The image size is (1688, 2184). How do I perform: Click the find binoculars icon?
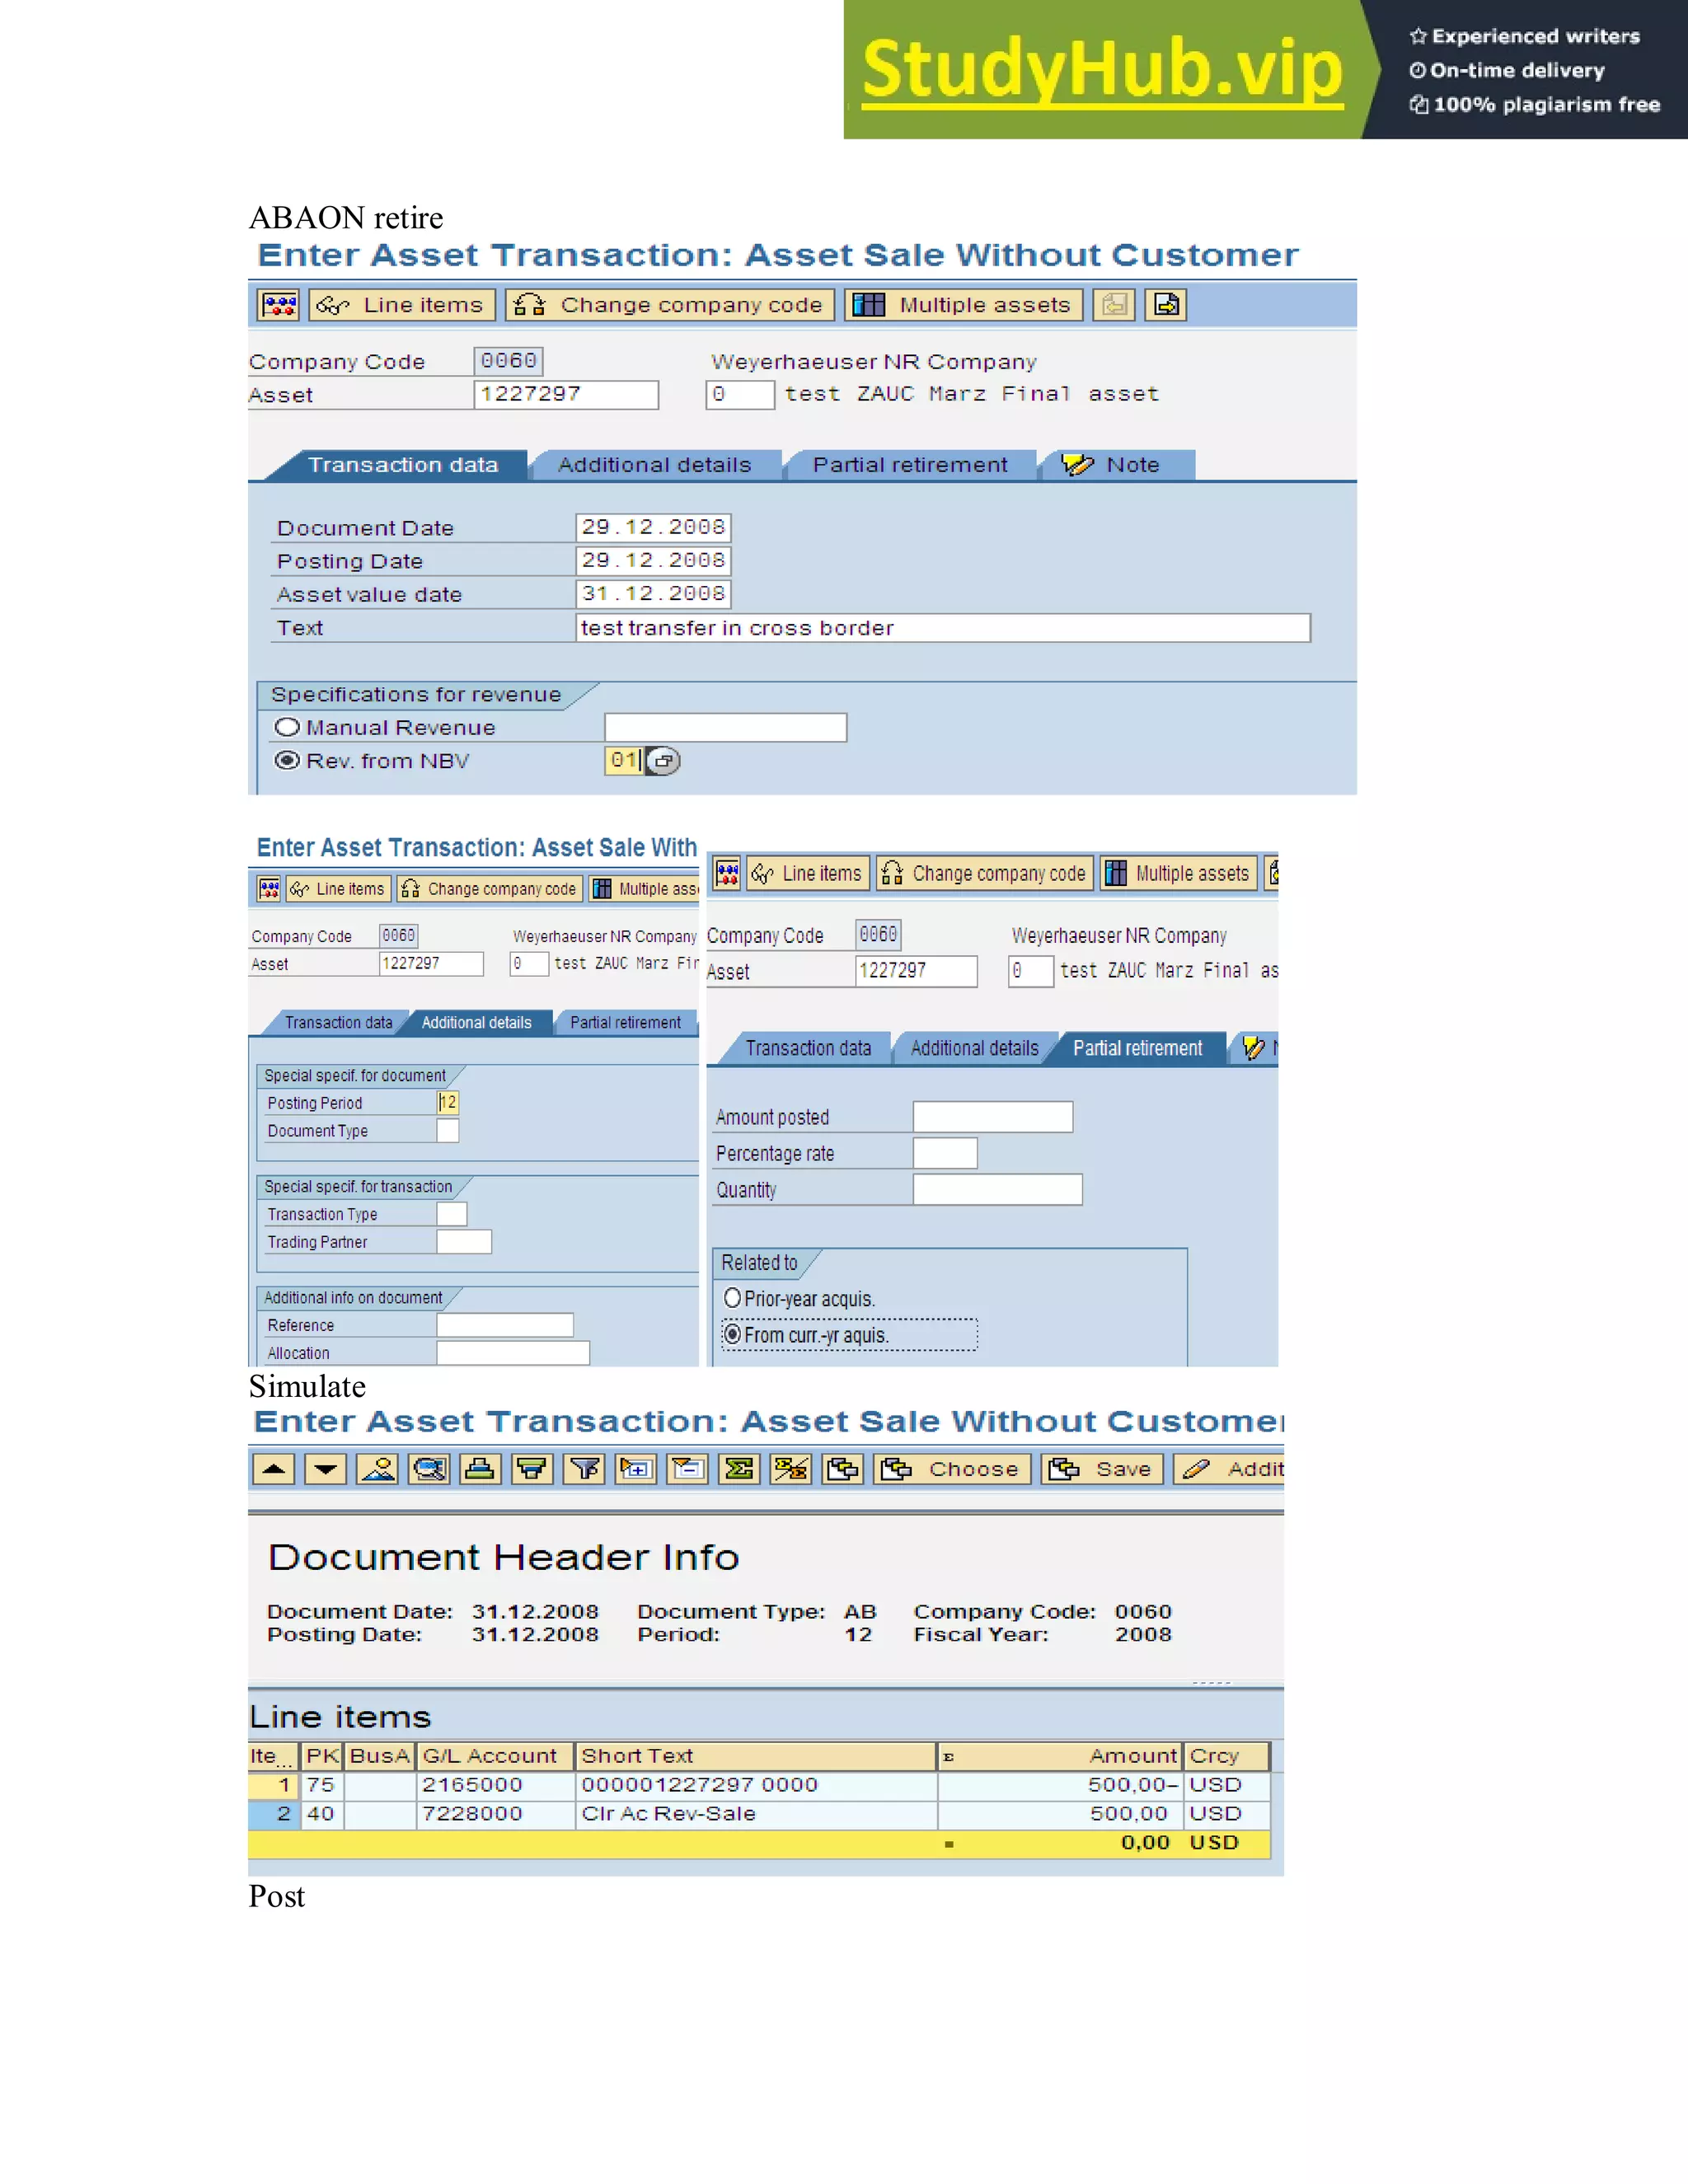[x=429, y=1469]
